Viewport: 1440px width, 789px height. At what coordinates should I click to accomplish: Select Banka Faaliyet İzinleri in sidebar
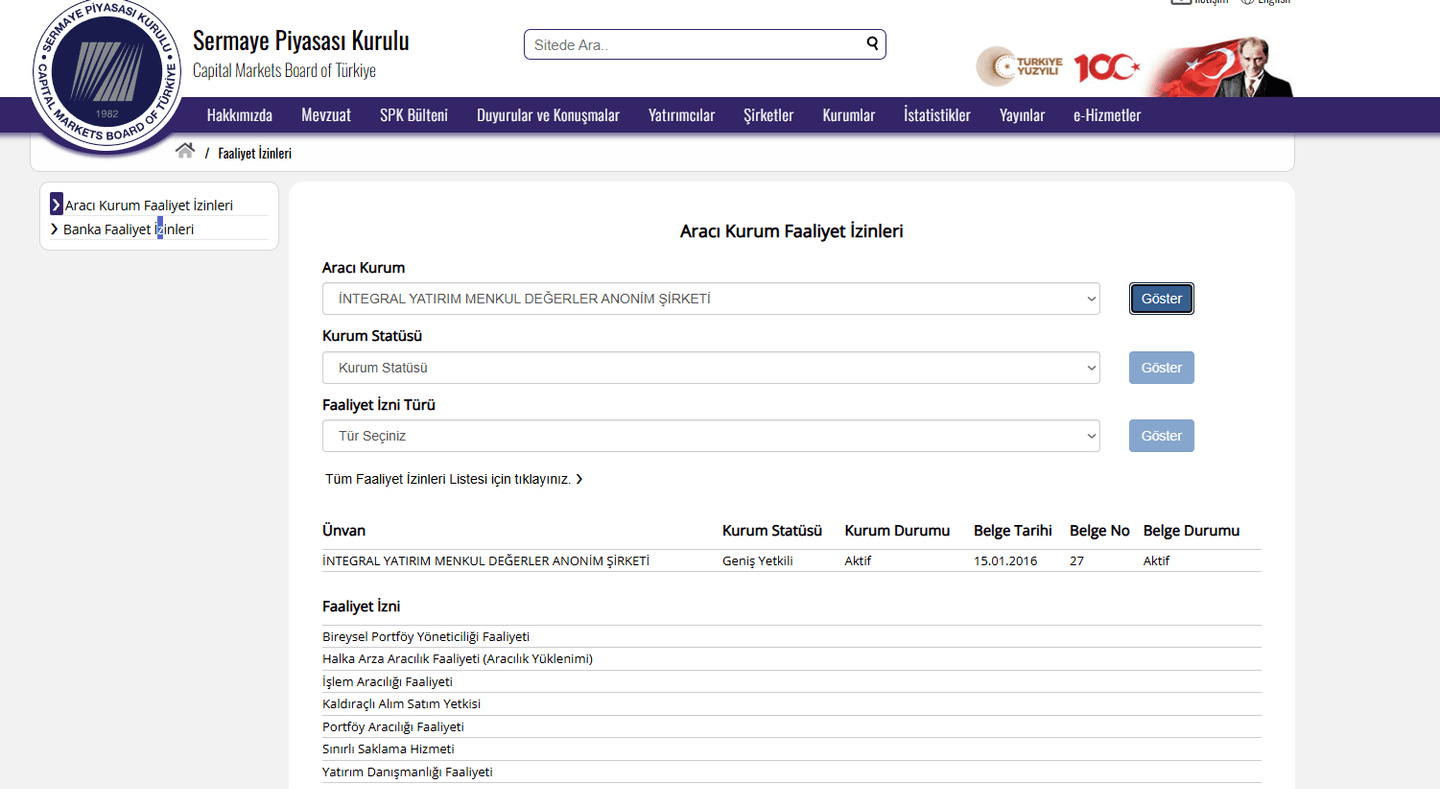pyautogui.click(x=128, y=229)
